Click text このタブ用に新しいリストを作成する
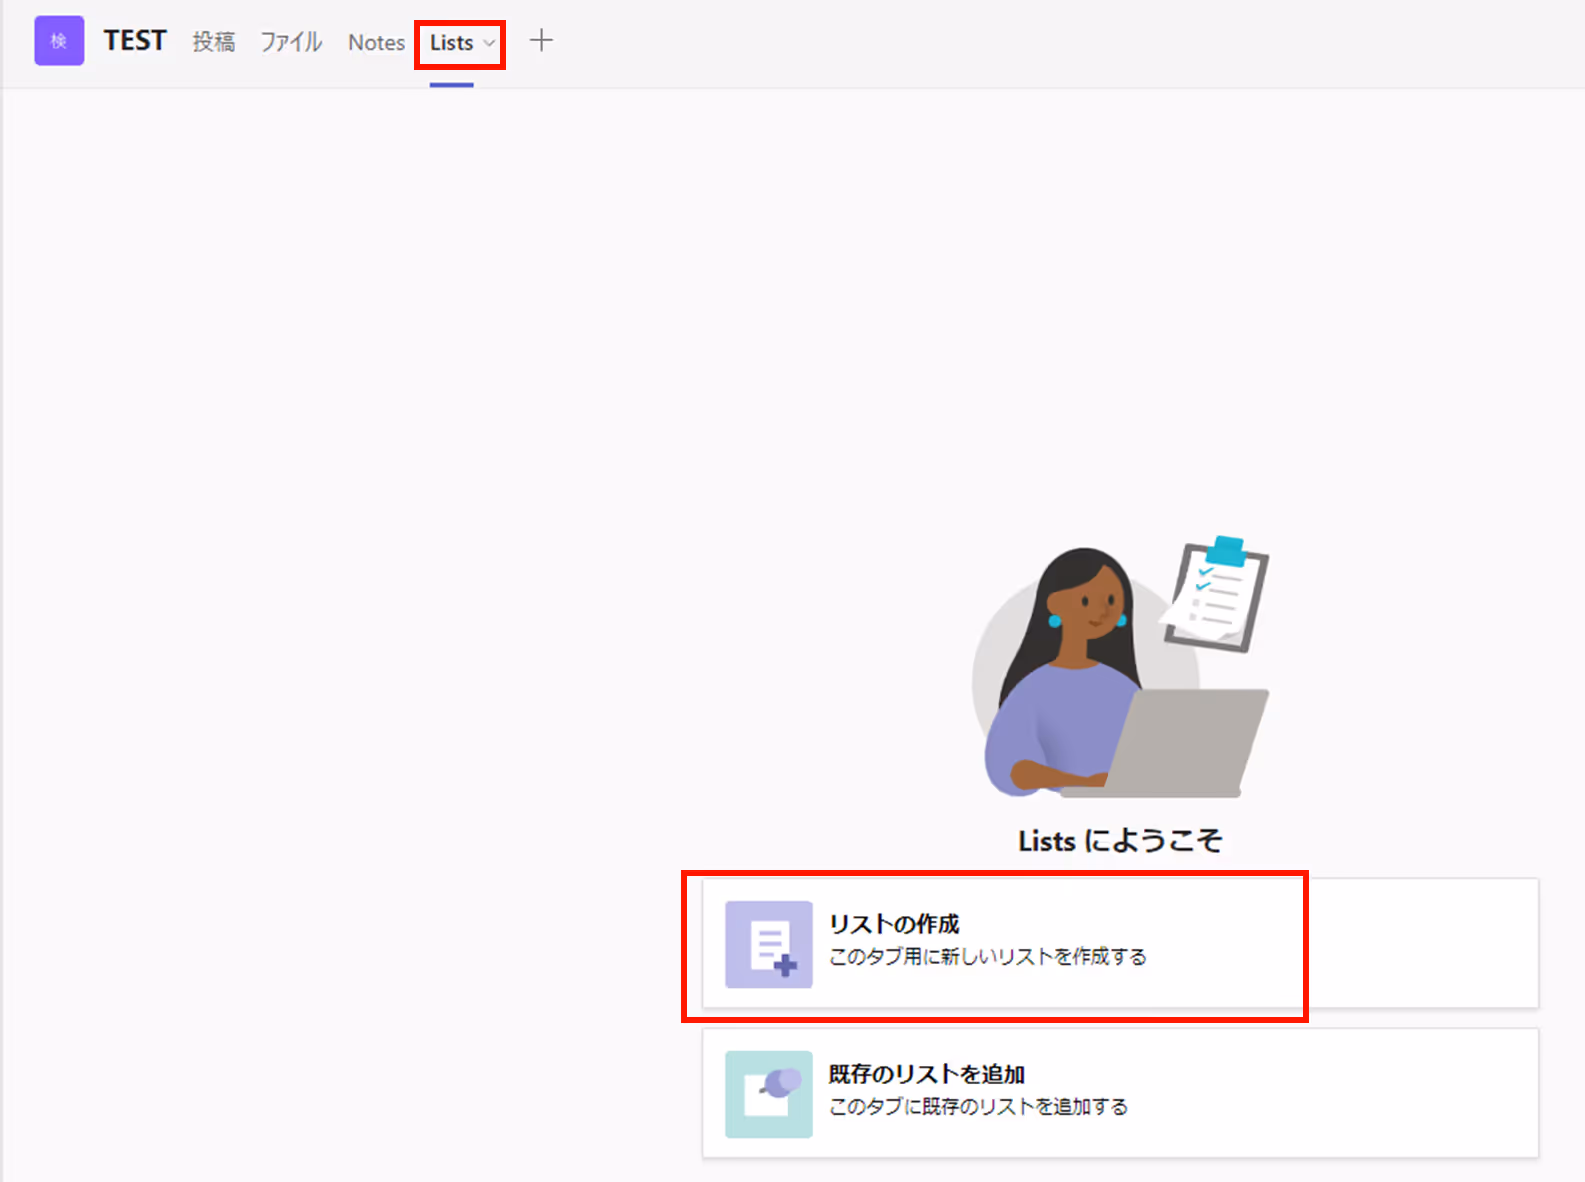The width and height of the screenshot is (1585, 1182). (x=988, y=957)
